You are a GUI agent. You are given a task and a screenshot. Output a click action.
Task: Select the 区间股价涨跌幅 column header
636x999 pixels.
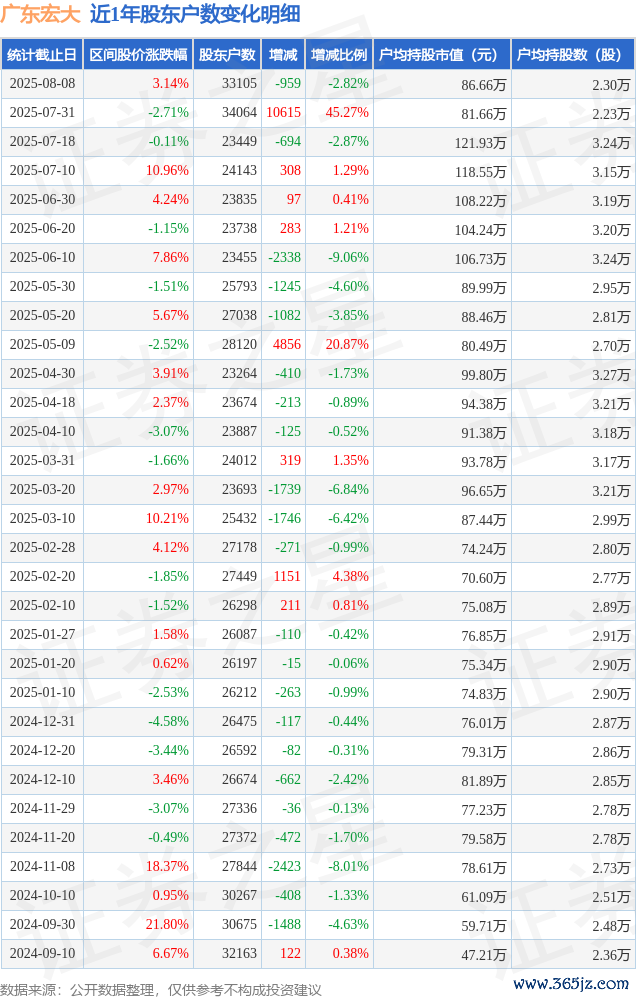[x=138, y=55]
